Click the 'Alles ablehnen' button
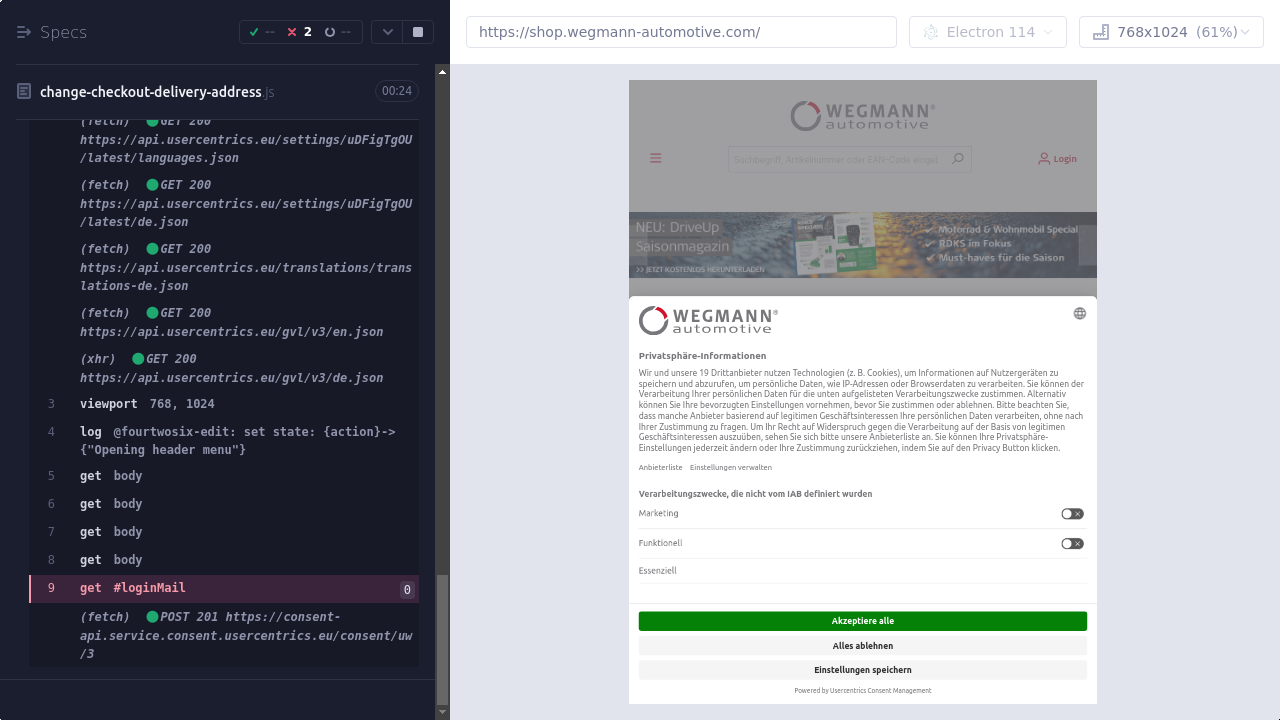The height and width of the screenshot is (720, 1280). (x=862, y=646)
